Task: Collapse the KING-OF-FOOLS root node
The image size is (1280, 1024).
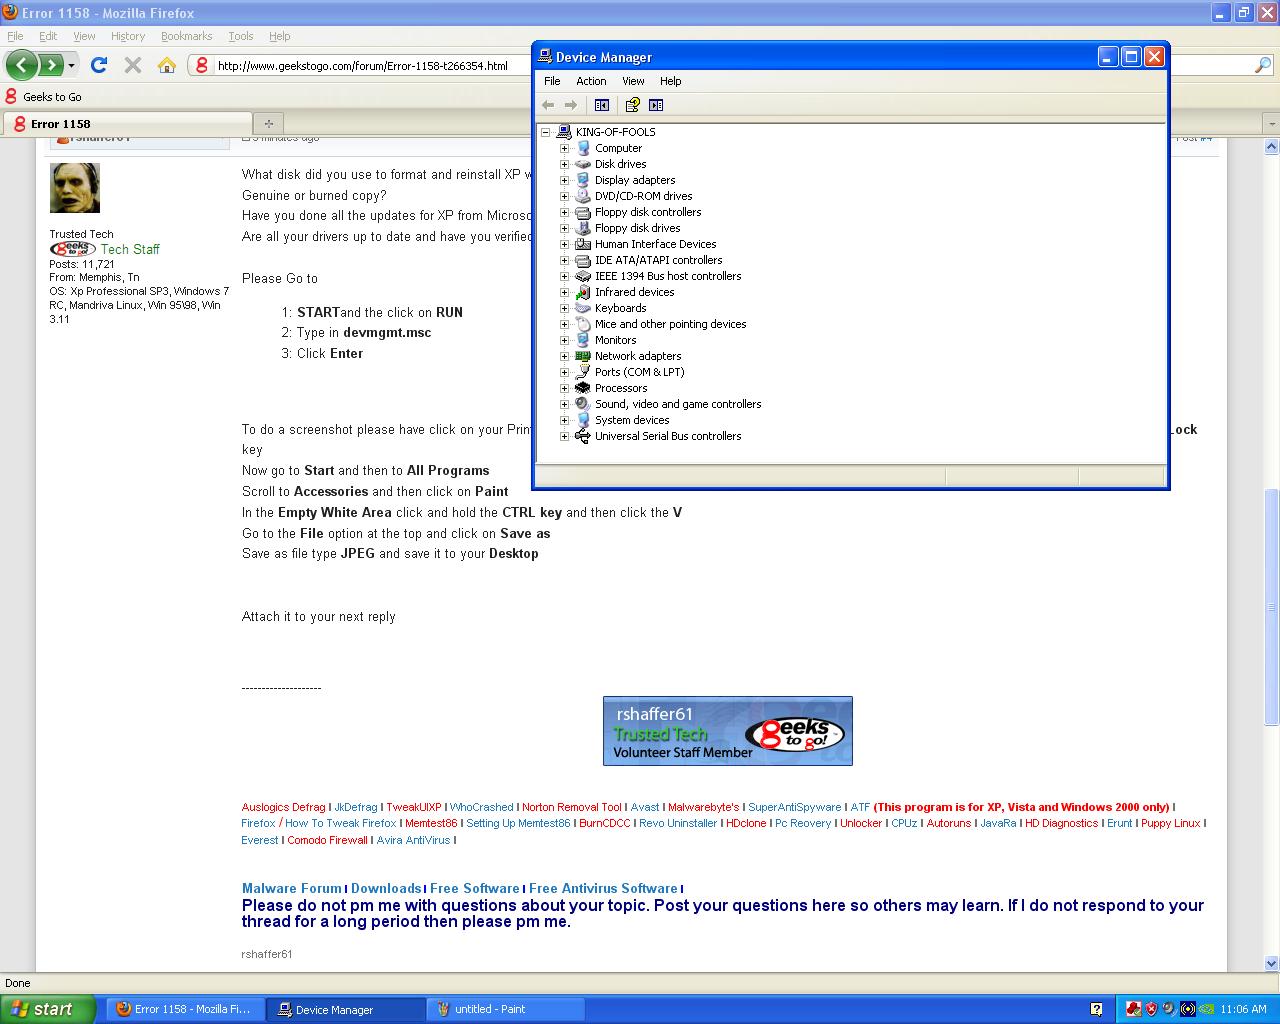Action: click(546, 132)
